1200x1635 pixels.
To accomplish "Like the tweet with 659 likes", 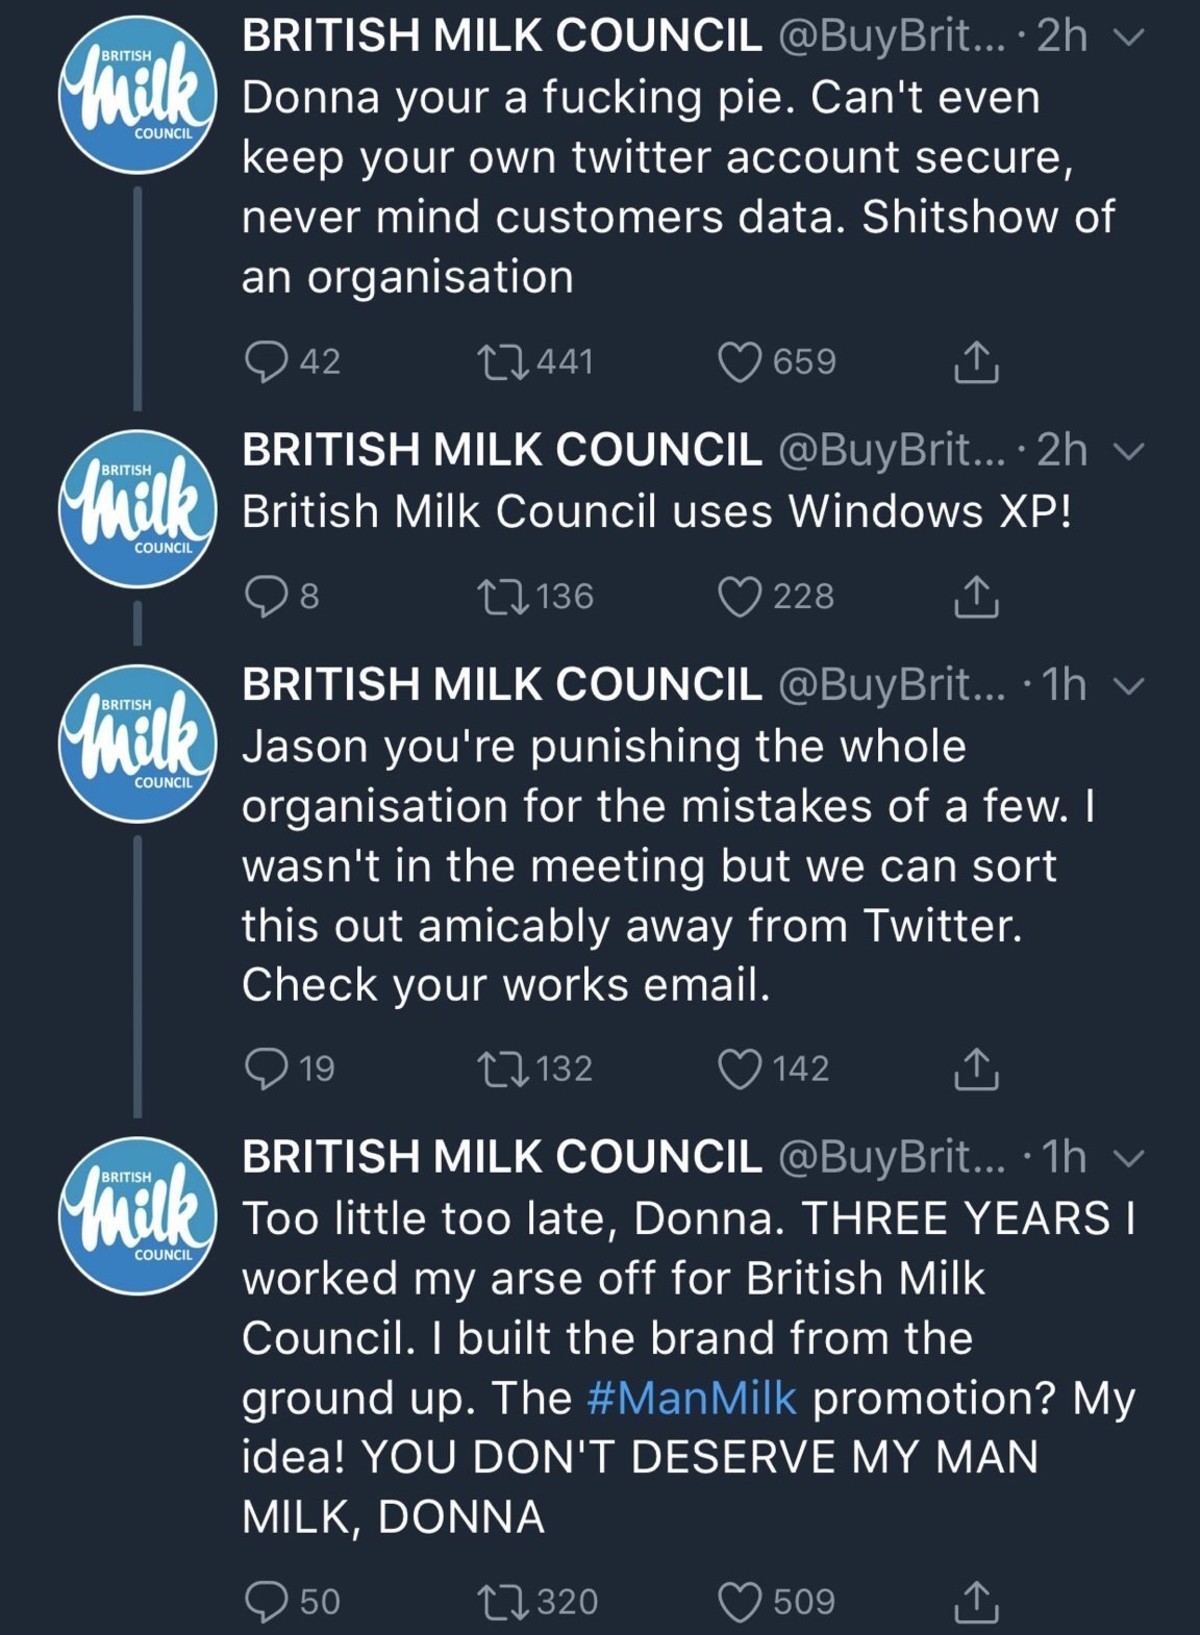I will coord(740,362).
